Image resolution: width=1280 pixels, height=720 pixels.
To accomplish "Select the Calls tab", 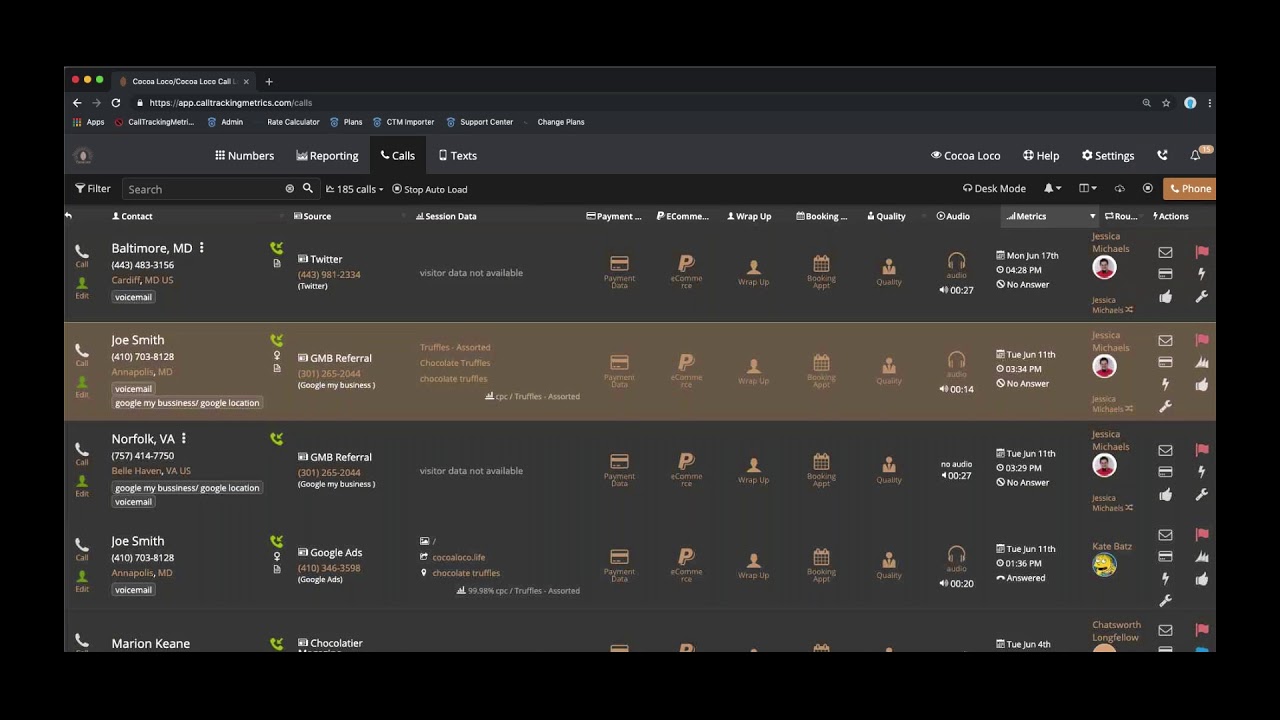I will (398, 155).
